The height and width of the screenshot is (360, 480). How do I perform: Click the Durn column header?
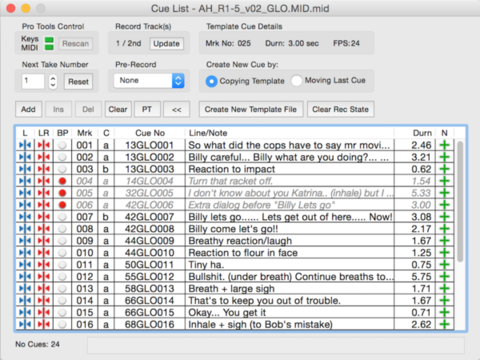click(x=422, y=133)
